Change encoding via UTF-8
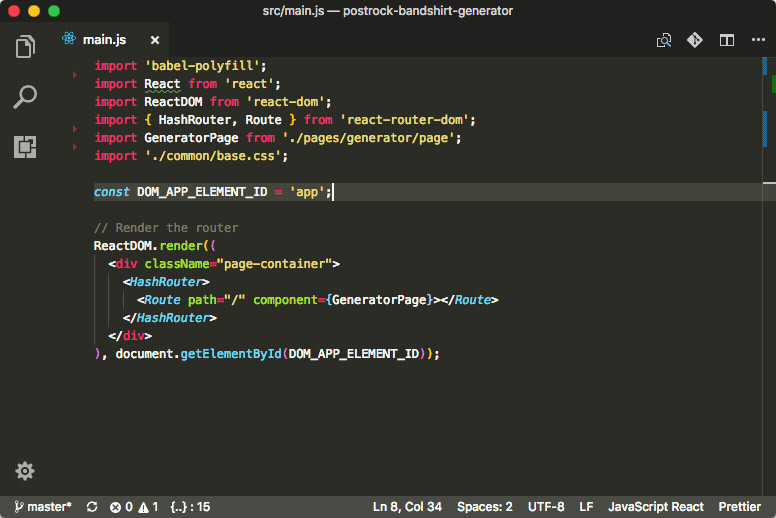Viewport: 776px width, 518px height. [545, 507]
